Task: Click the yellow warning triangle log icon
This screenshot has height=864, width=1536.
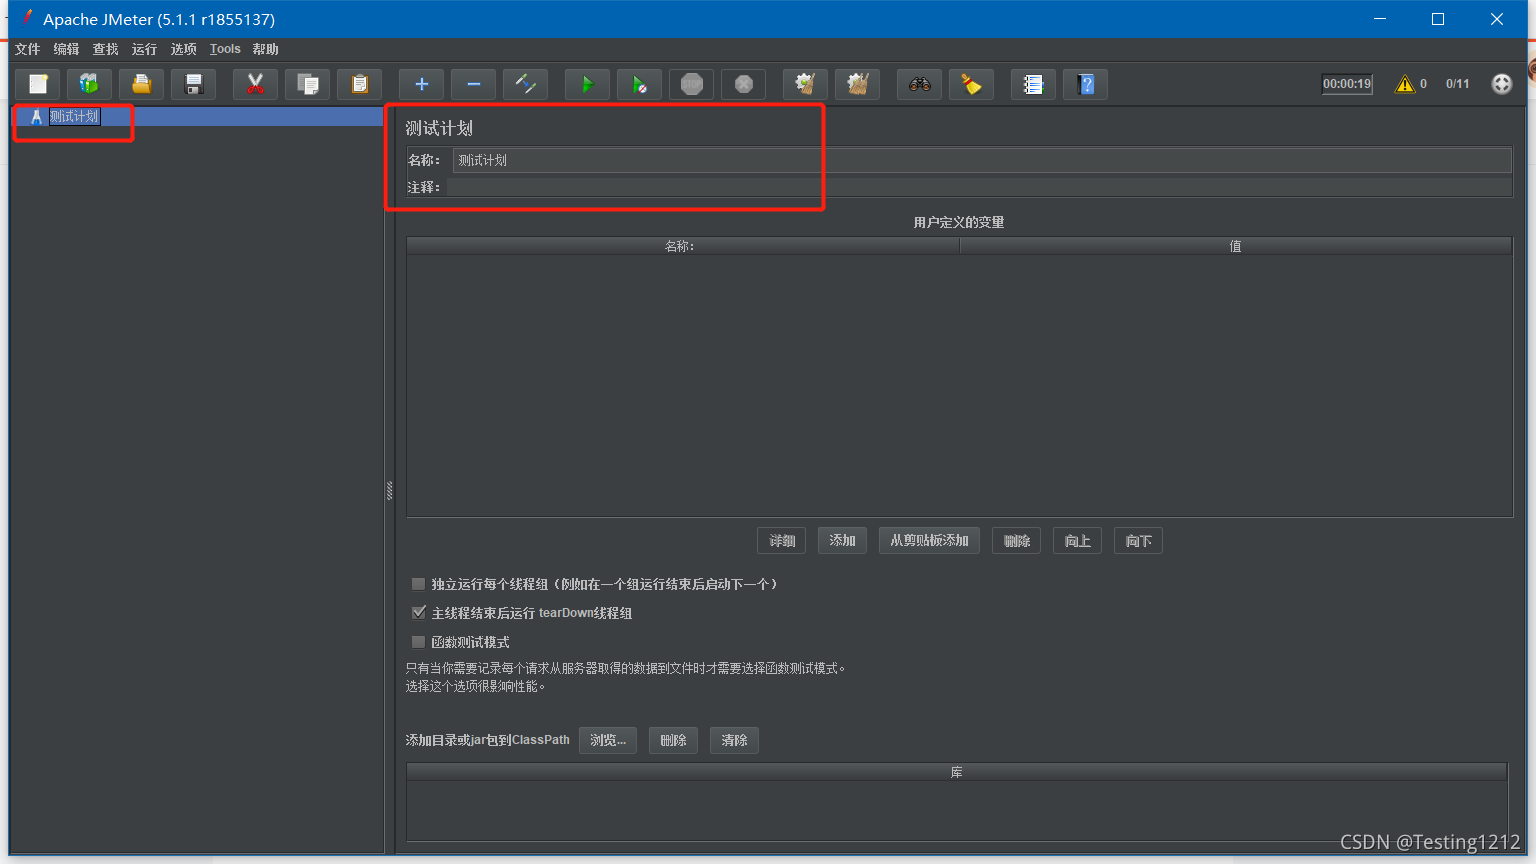Action: tap(1405, 84)
